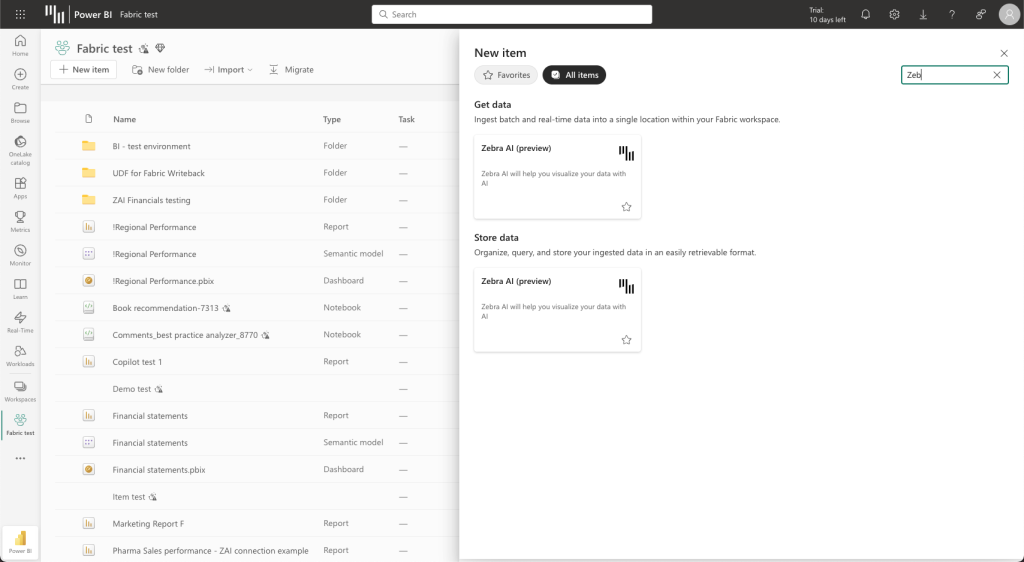
Task: Click the share feedback icon in header
Action: click(x=980, y=14)
